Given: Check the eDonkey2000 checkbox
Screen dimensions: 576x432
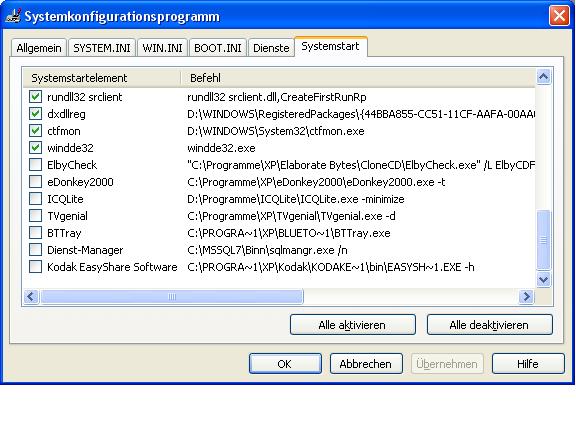Looking at the screenshot, I should coord(35,181).
